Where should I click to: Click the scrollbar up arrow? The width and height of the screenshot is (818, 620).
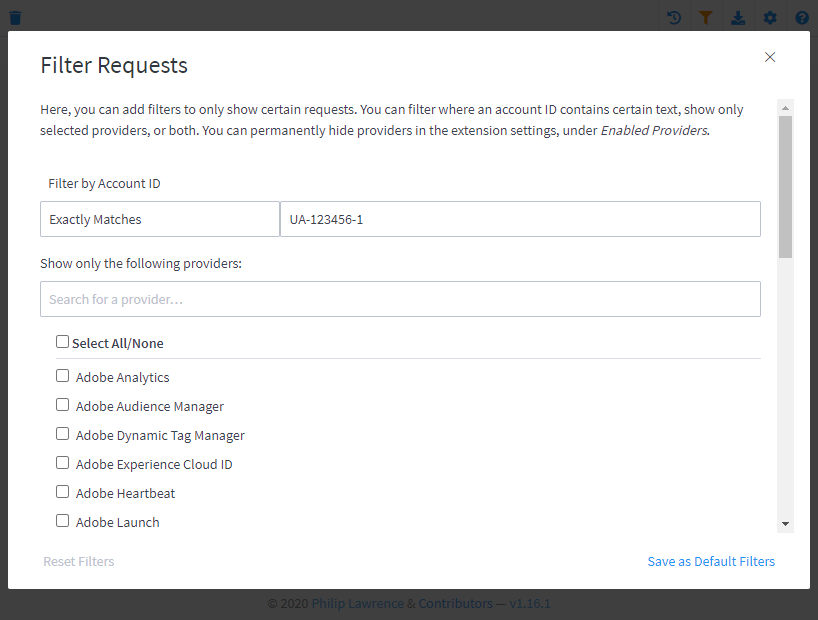(x=785, y=108)
